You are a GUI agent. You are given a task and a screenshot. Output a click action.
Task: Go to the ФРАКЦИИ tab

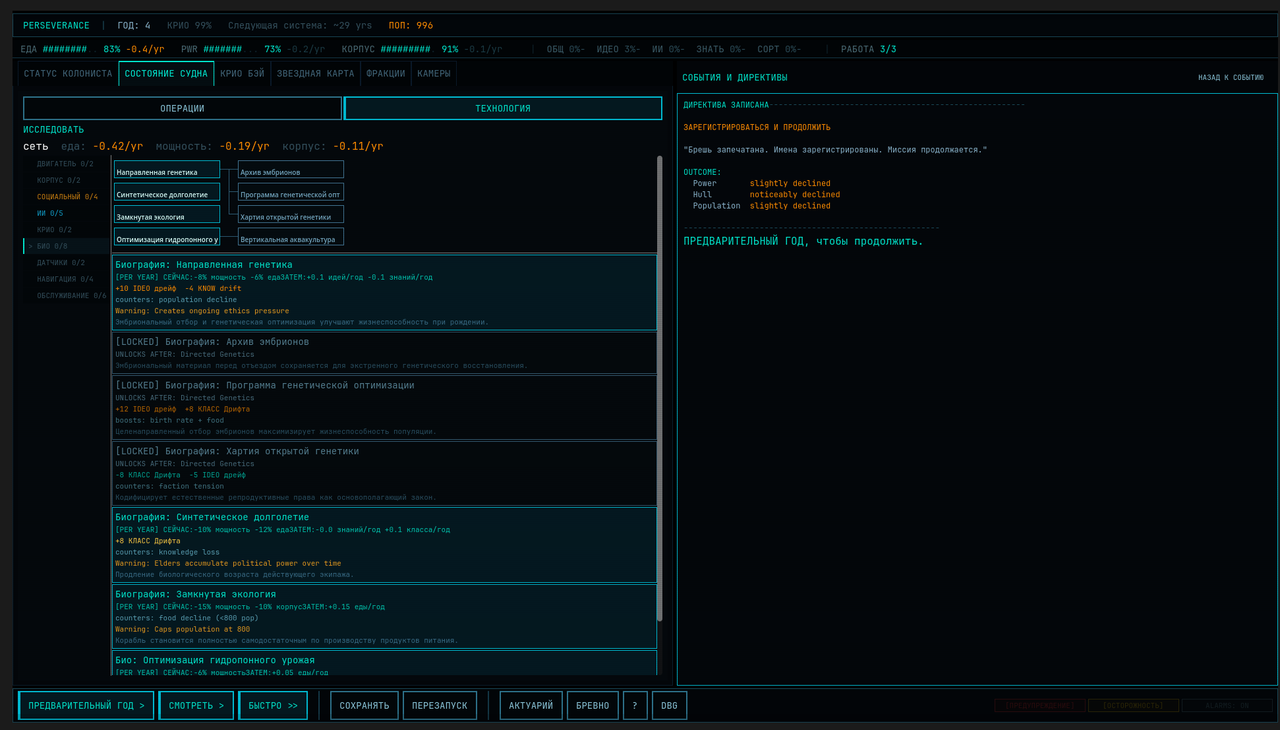coord(386,73)
